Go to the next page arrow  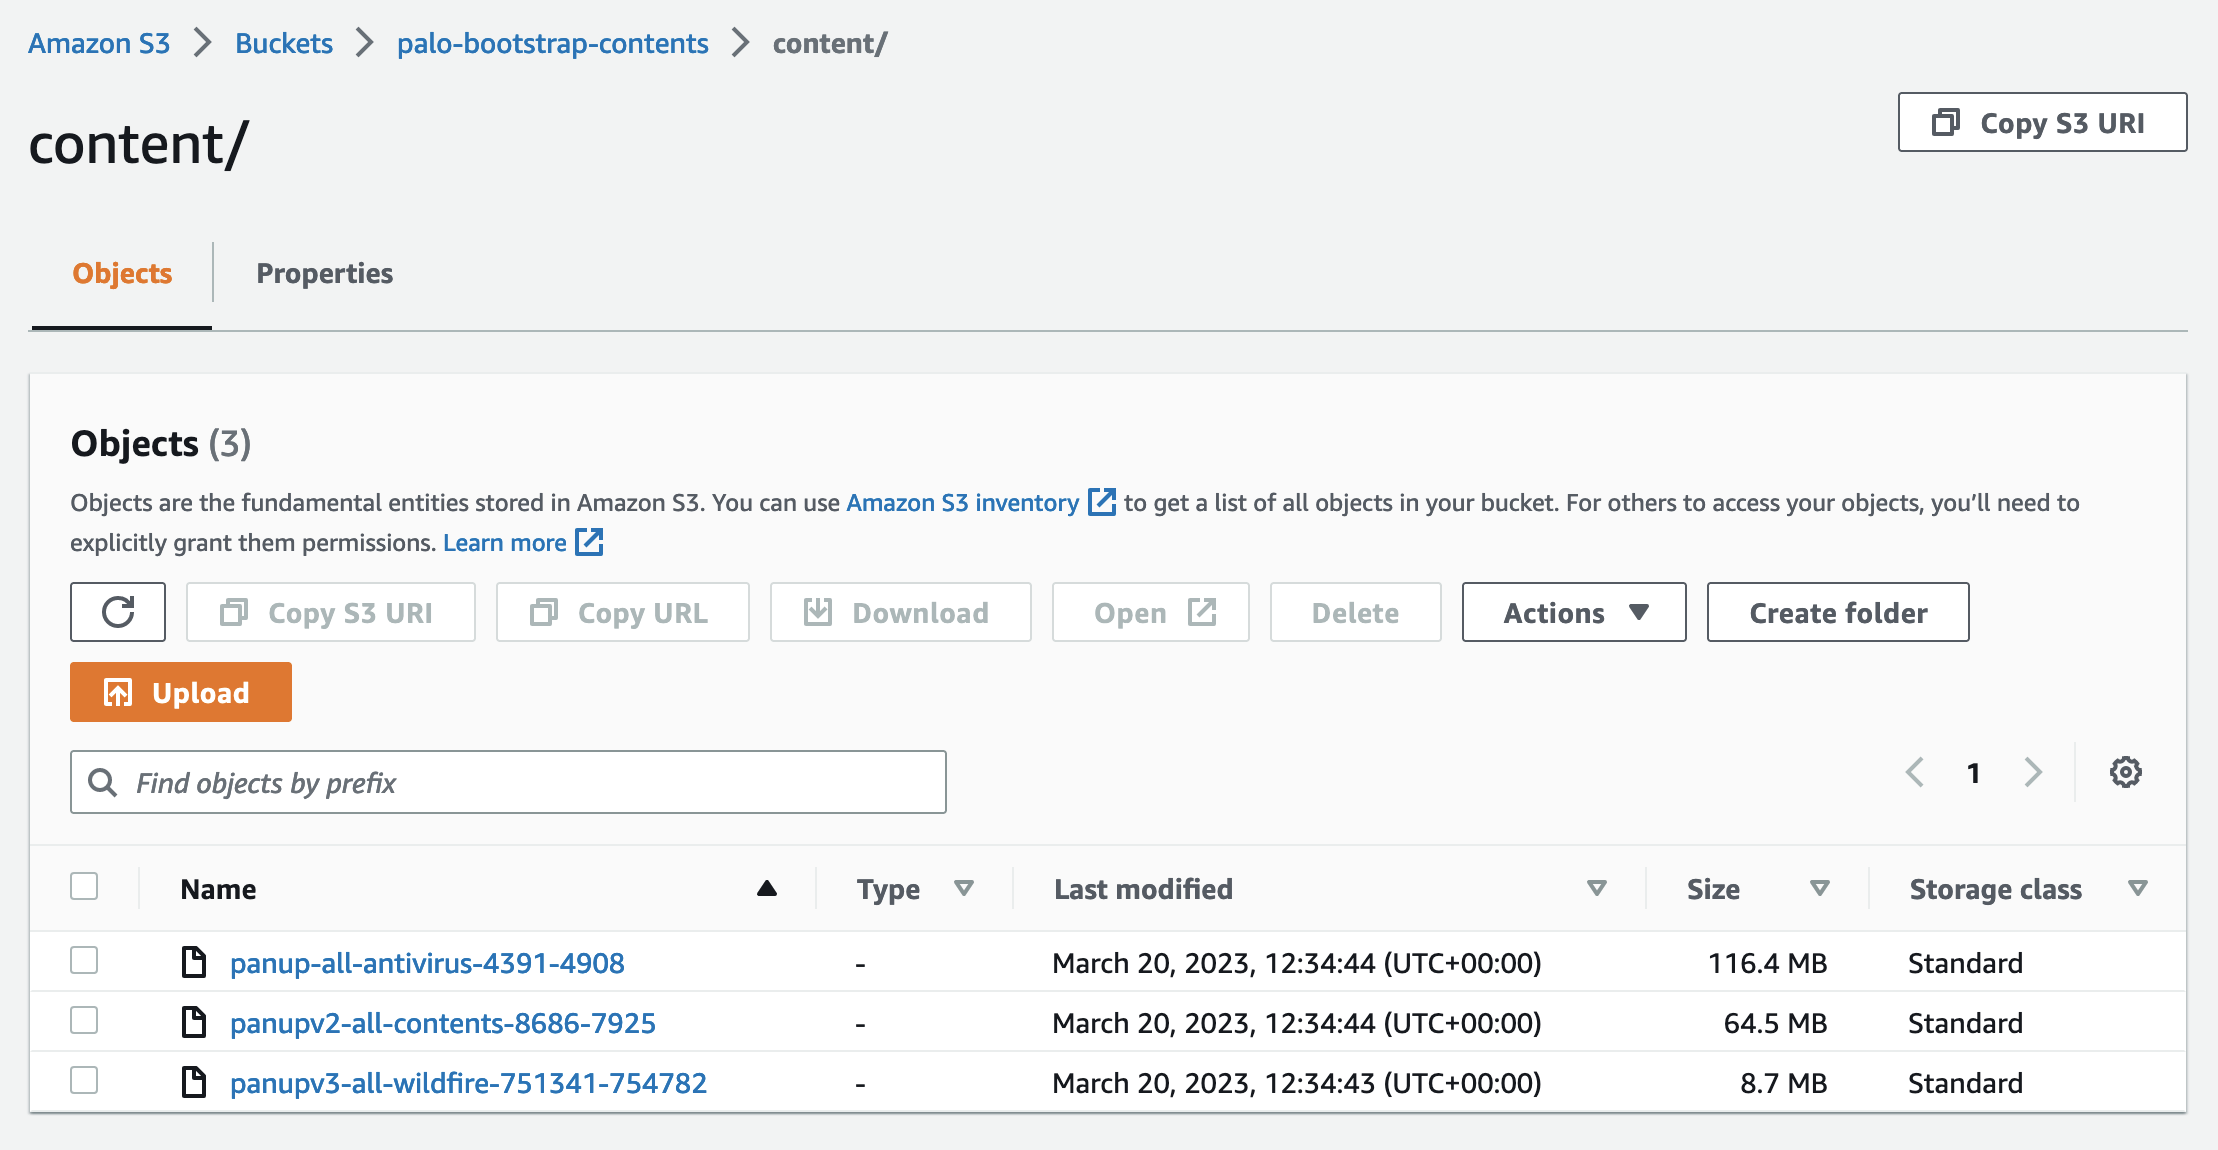[2033, 772]
